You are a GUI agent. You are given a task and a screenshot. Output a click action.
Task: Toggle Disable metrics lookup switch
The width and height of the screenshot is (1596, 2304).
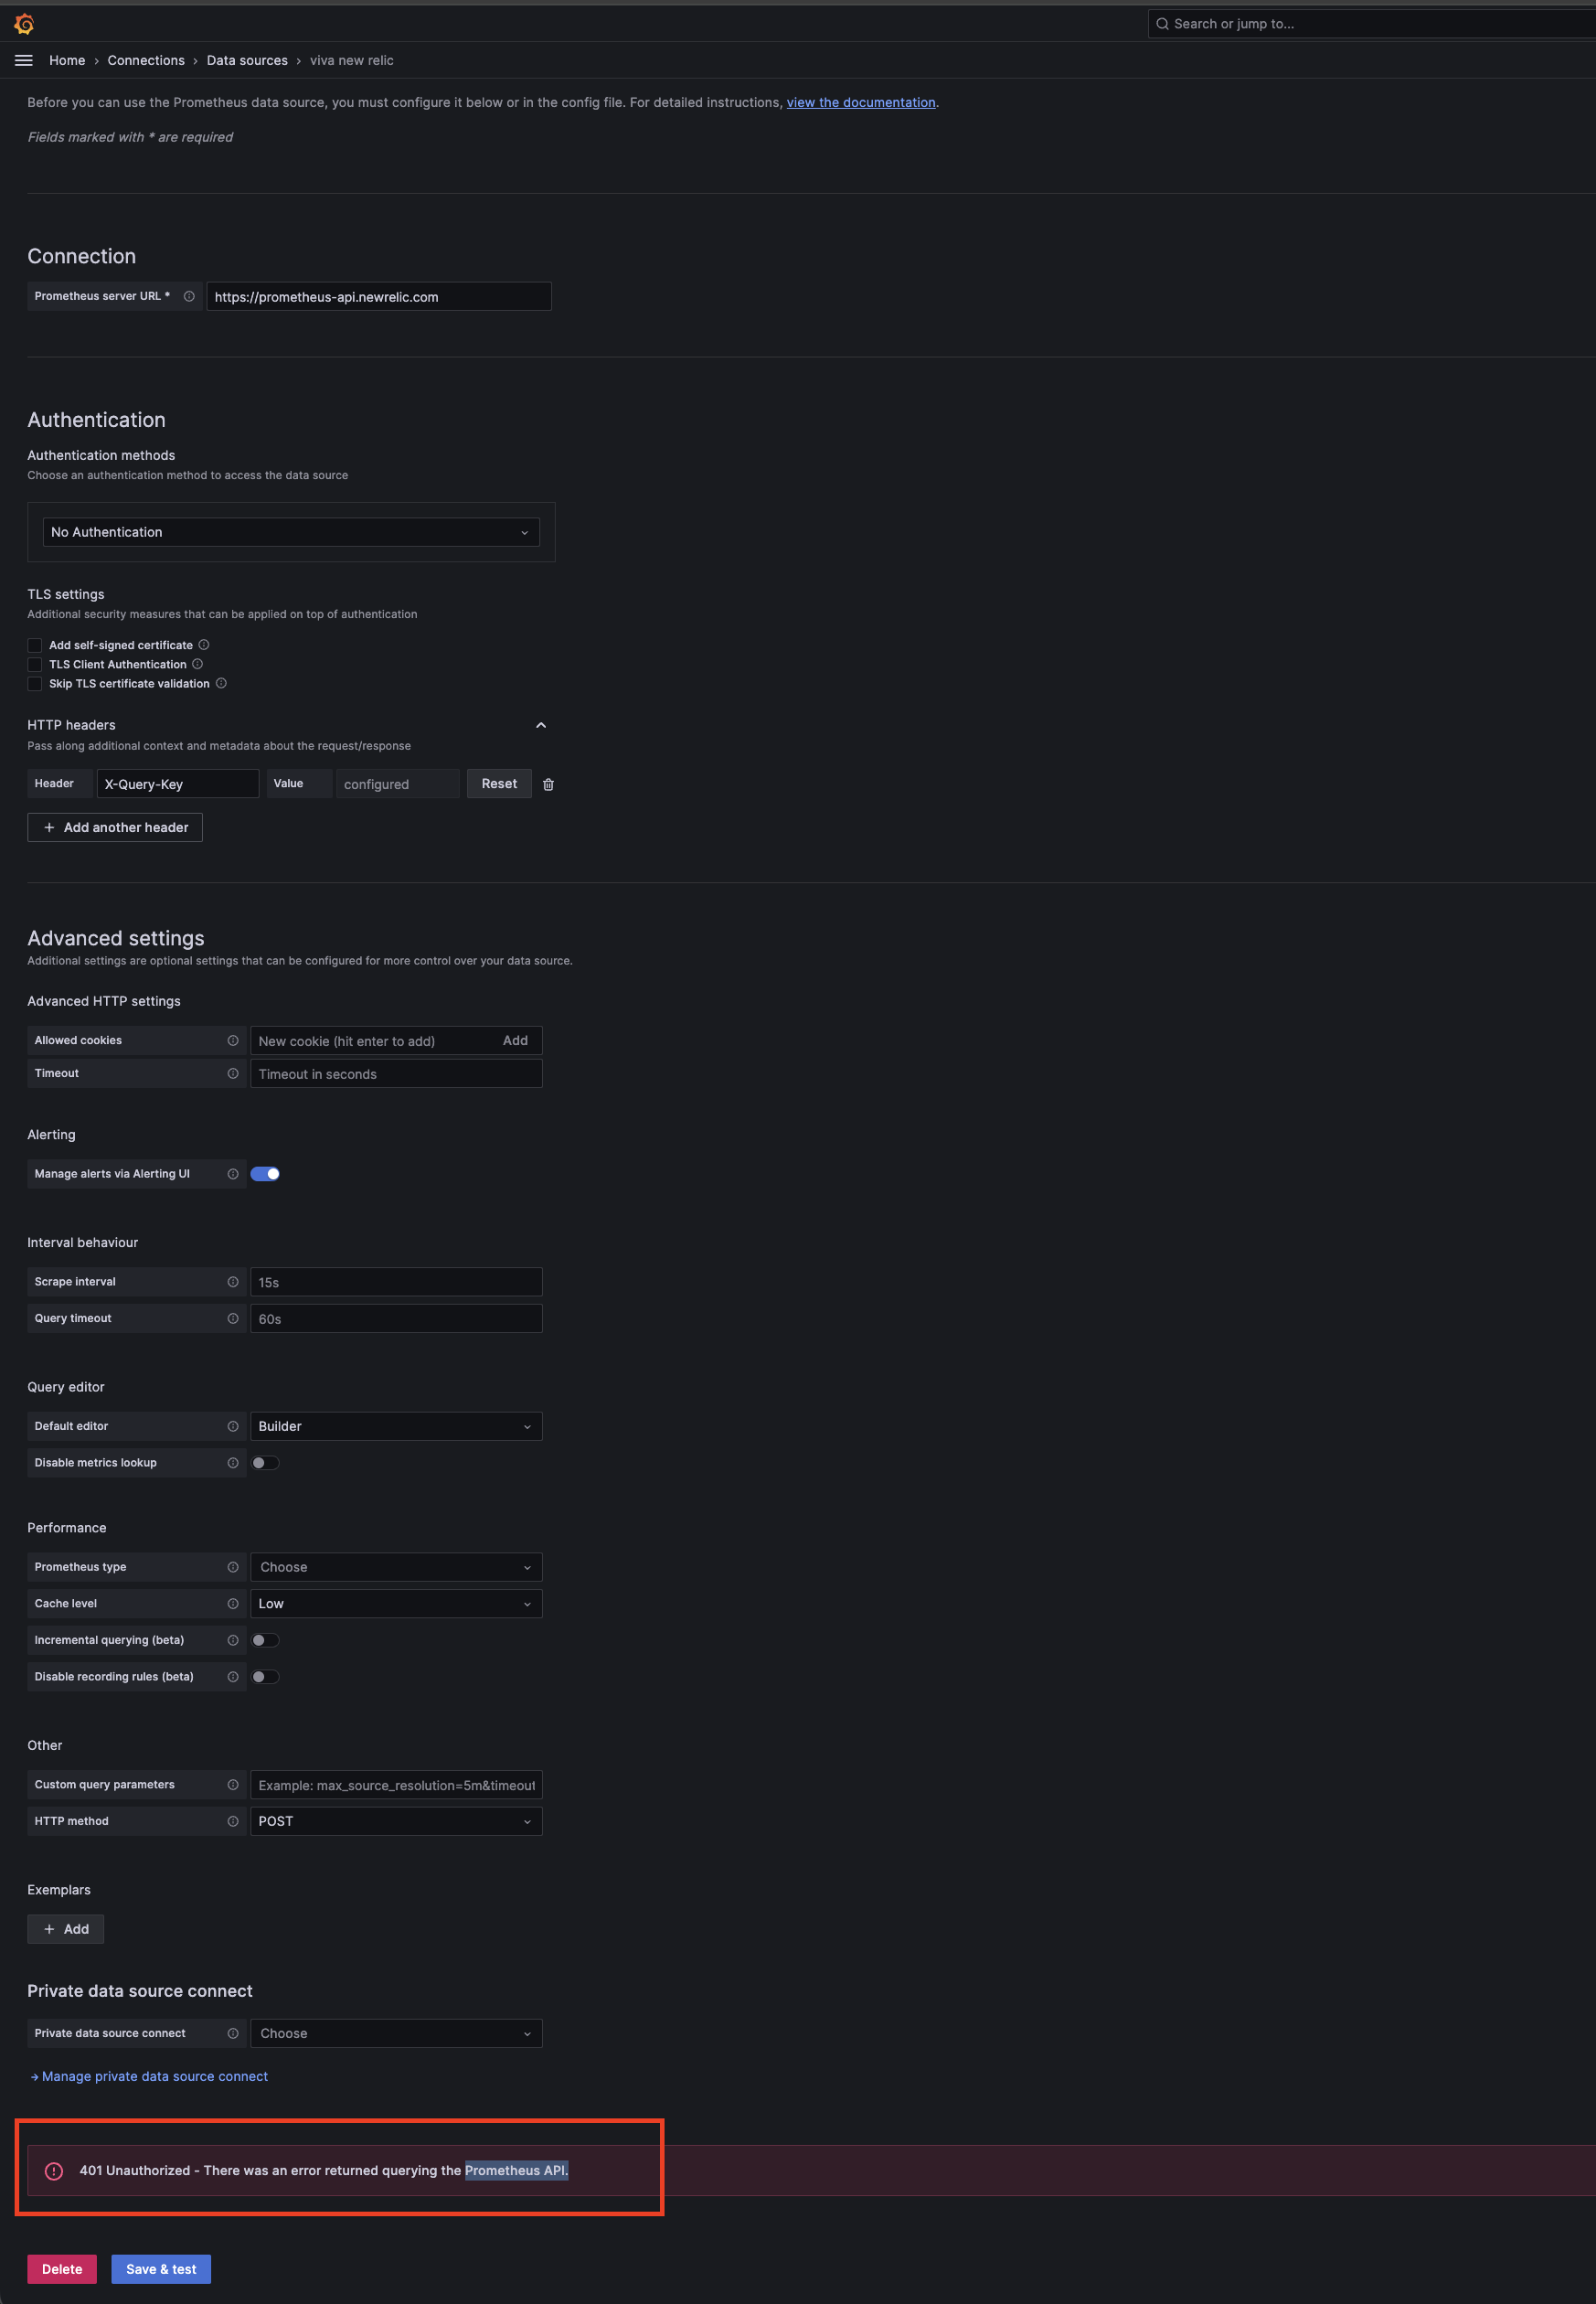pos(265,1463)
